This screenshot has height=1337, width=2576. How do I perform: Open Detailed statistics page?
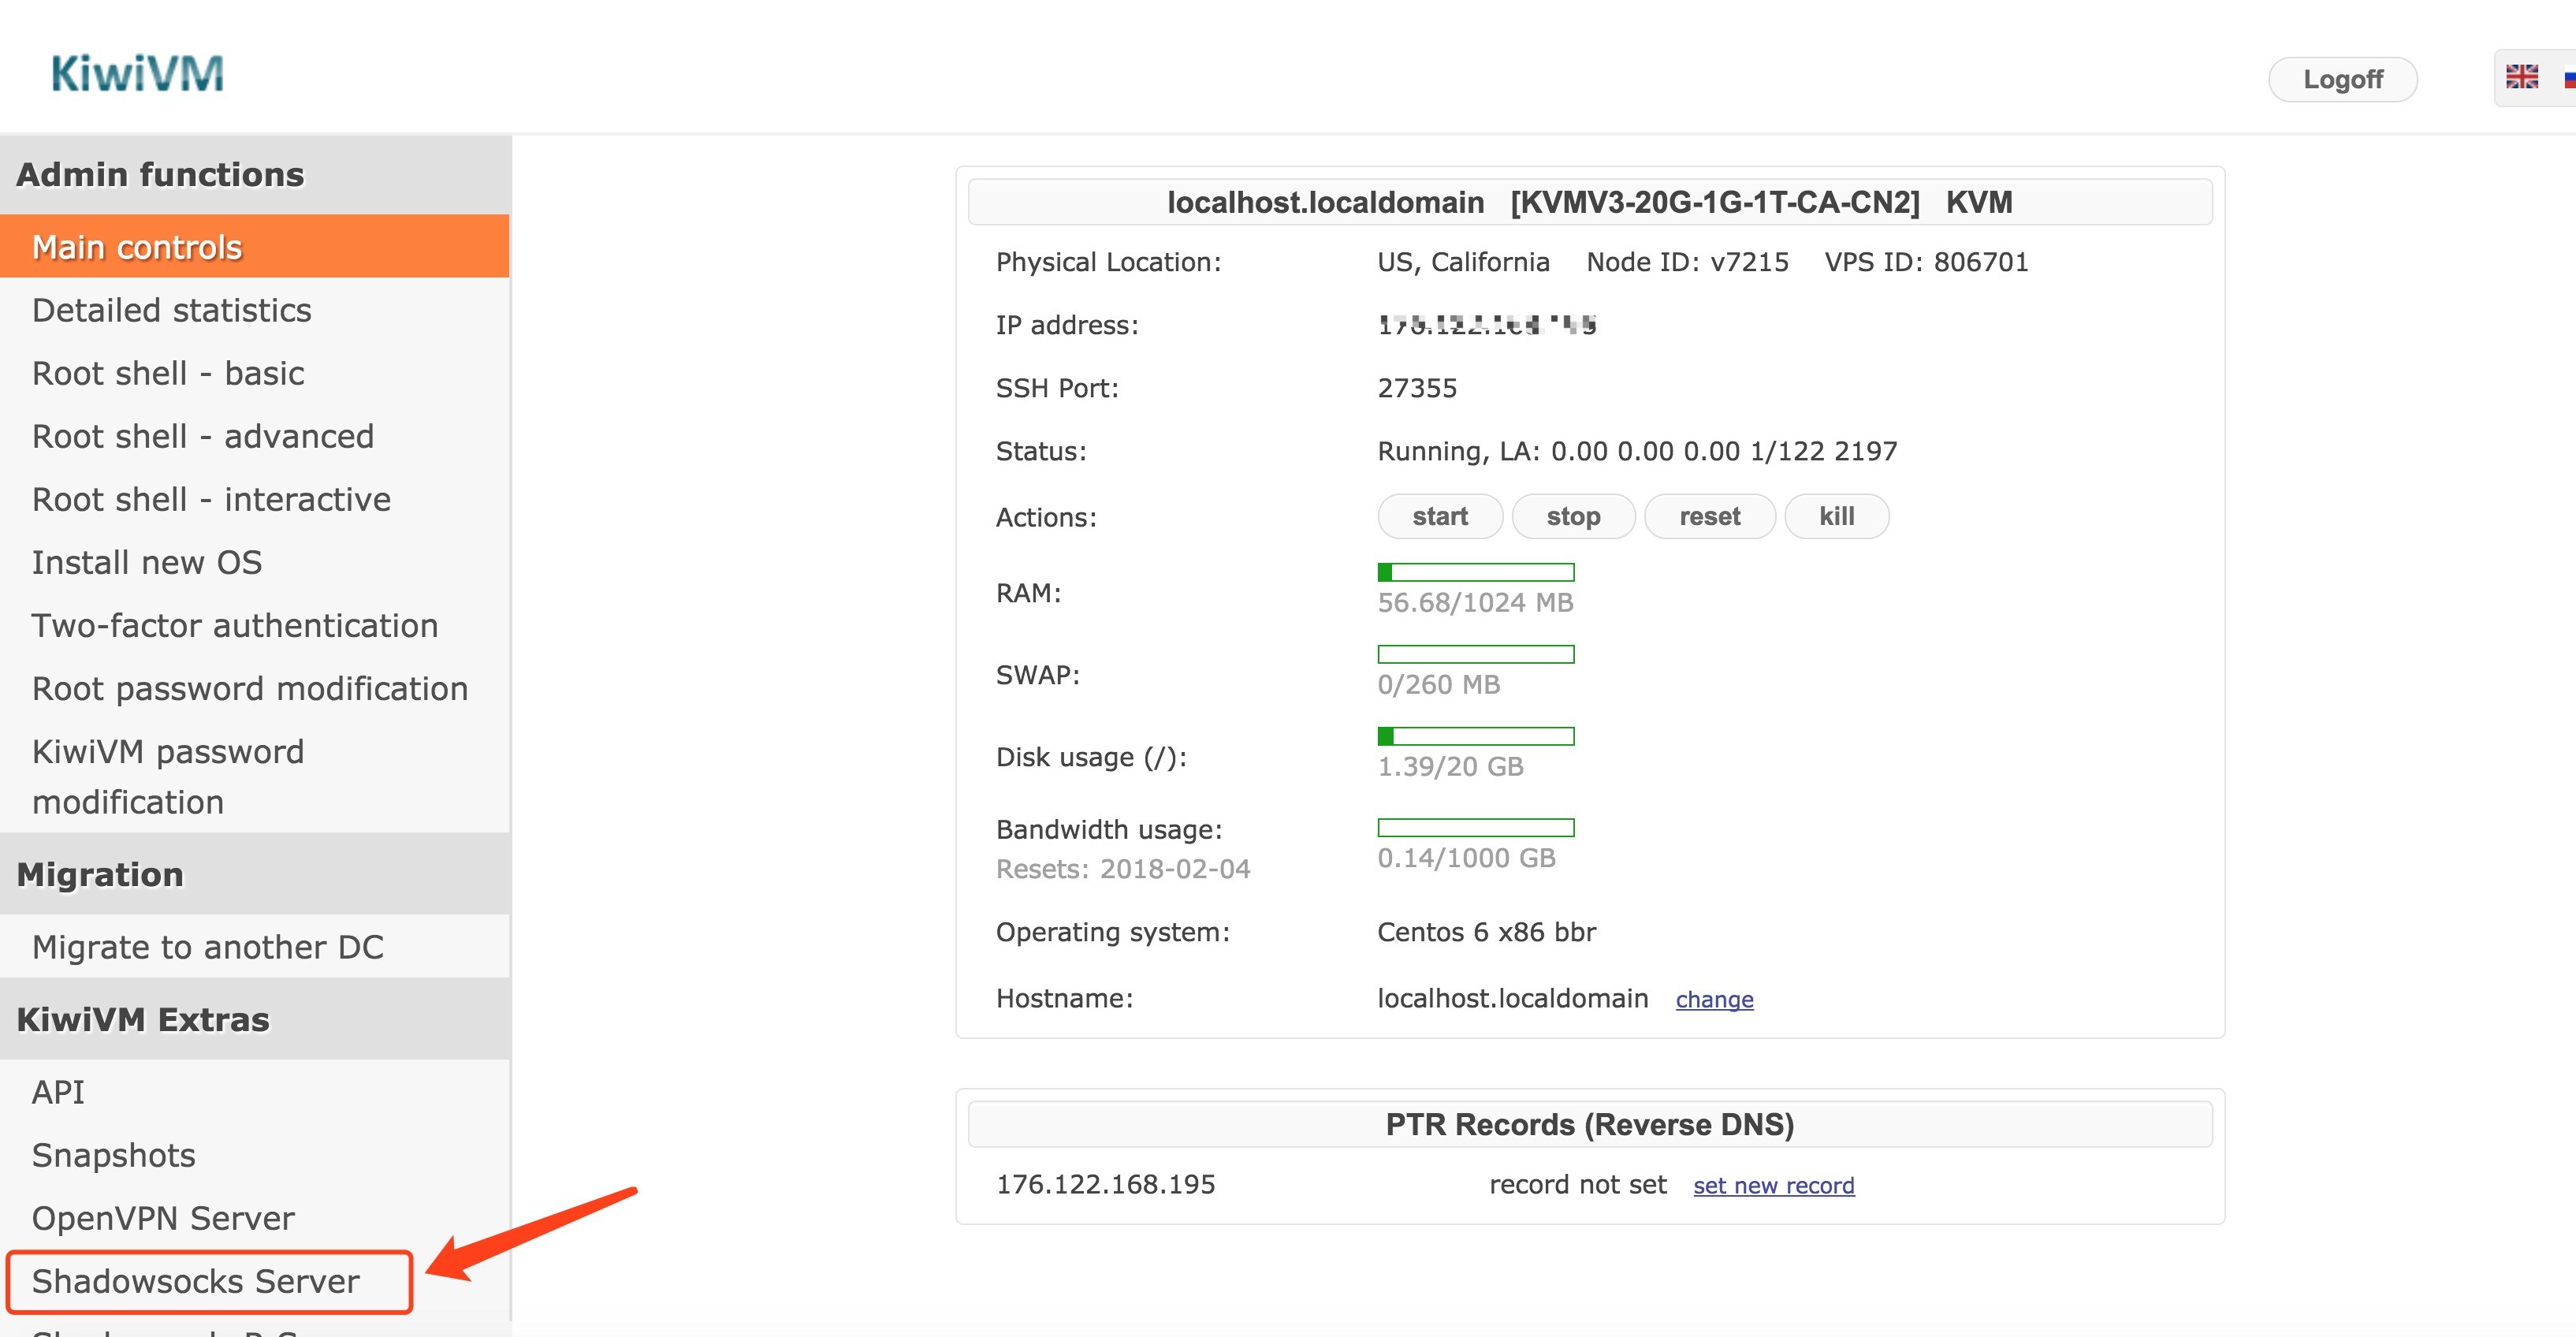pyautogui.click(x=171, y=310)
